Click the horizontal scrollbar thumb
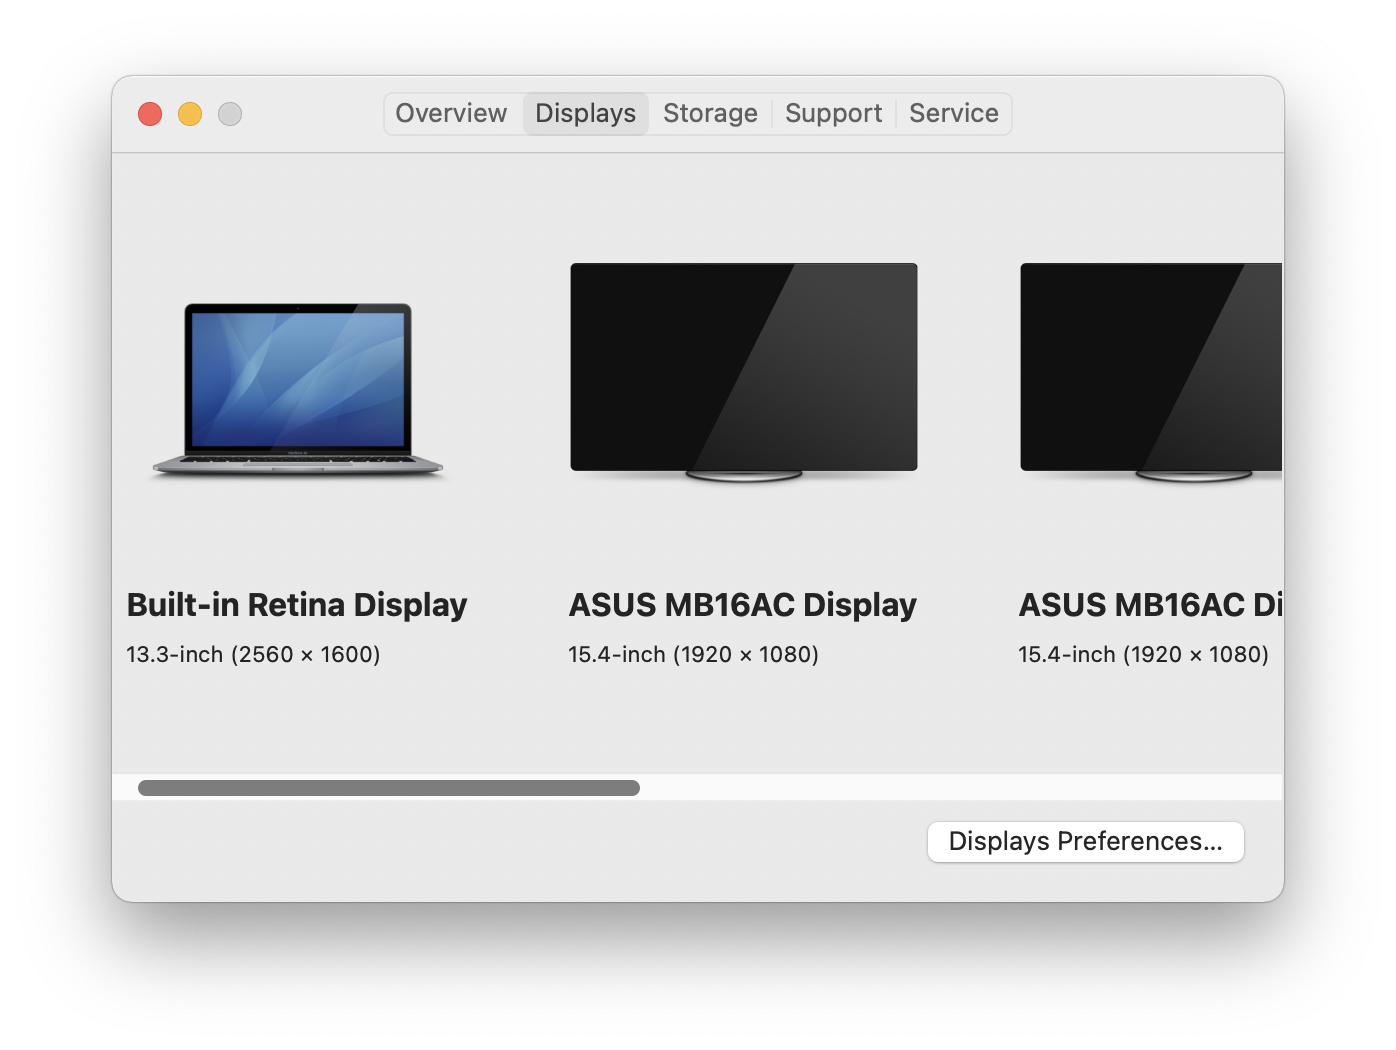This screenshot has height=1050, width=1396. 389,788
